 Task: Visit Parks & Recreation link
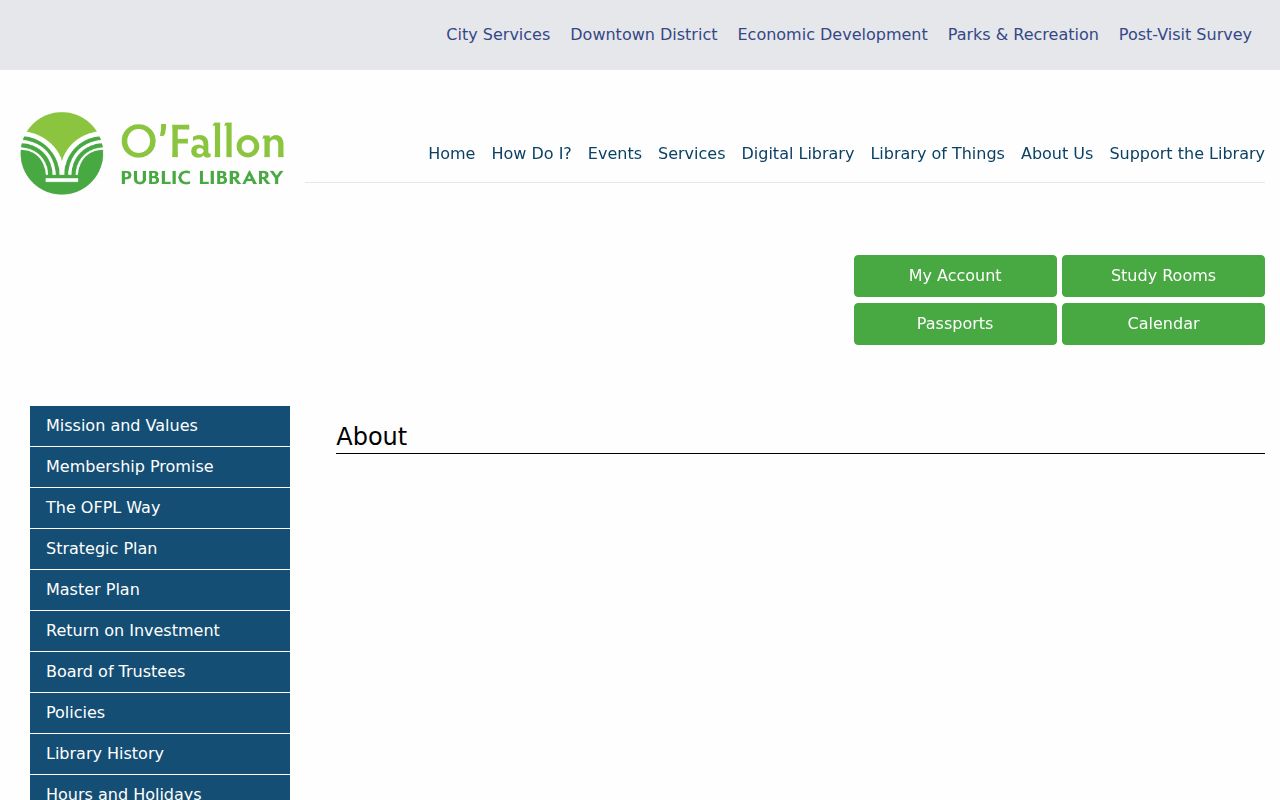[1023, 35]
